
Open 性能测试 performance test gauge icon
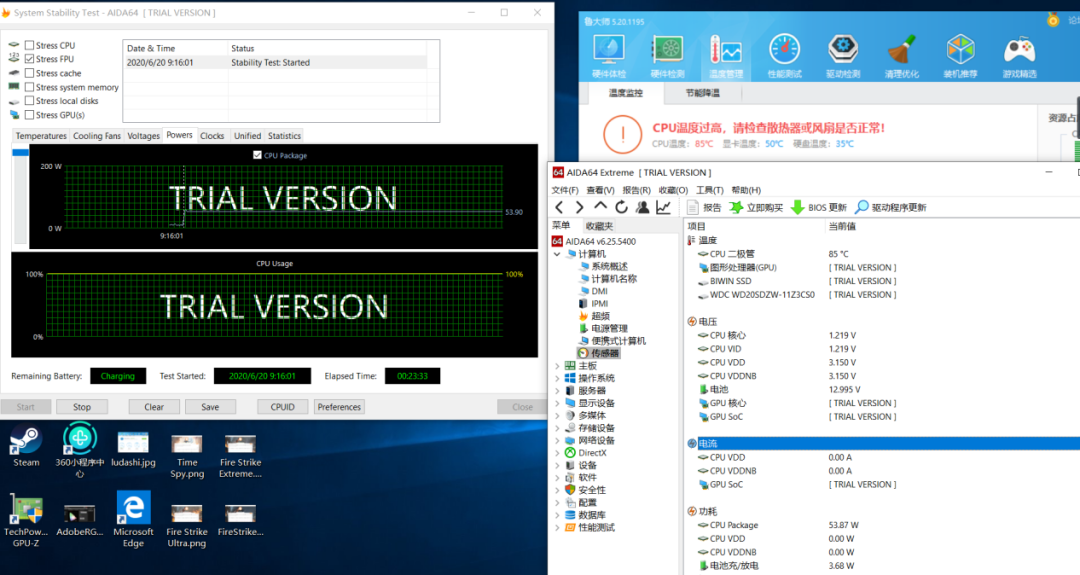(784, 55)
